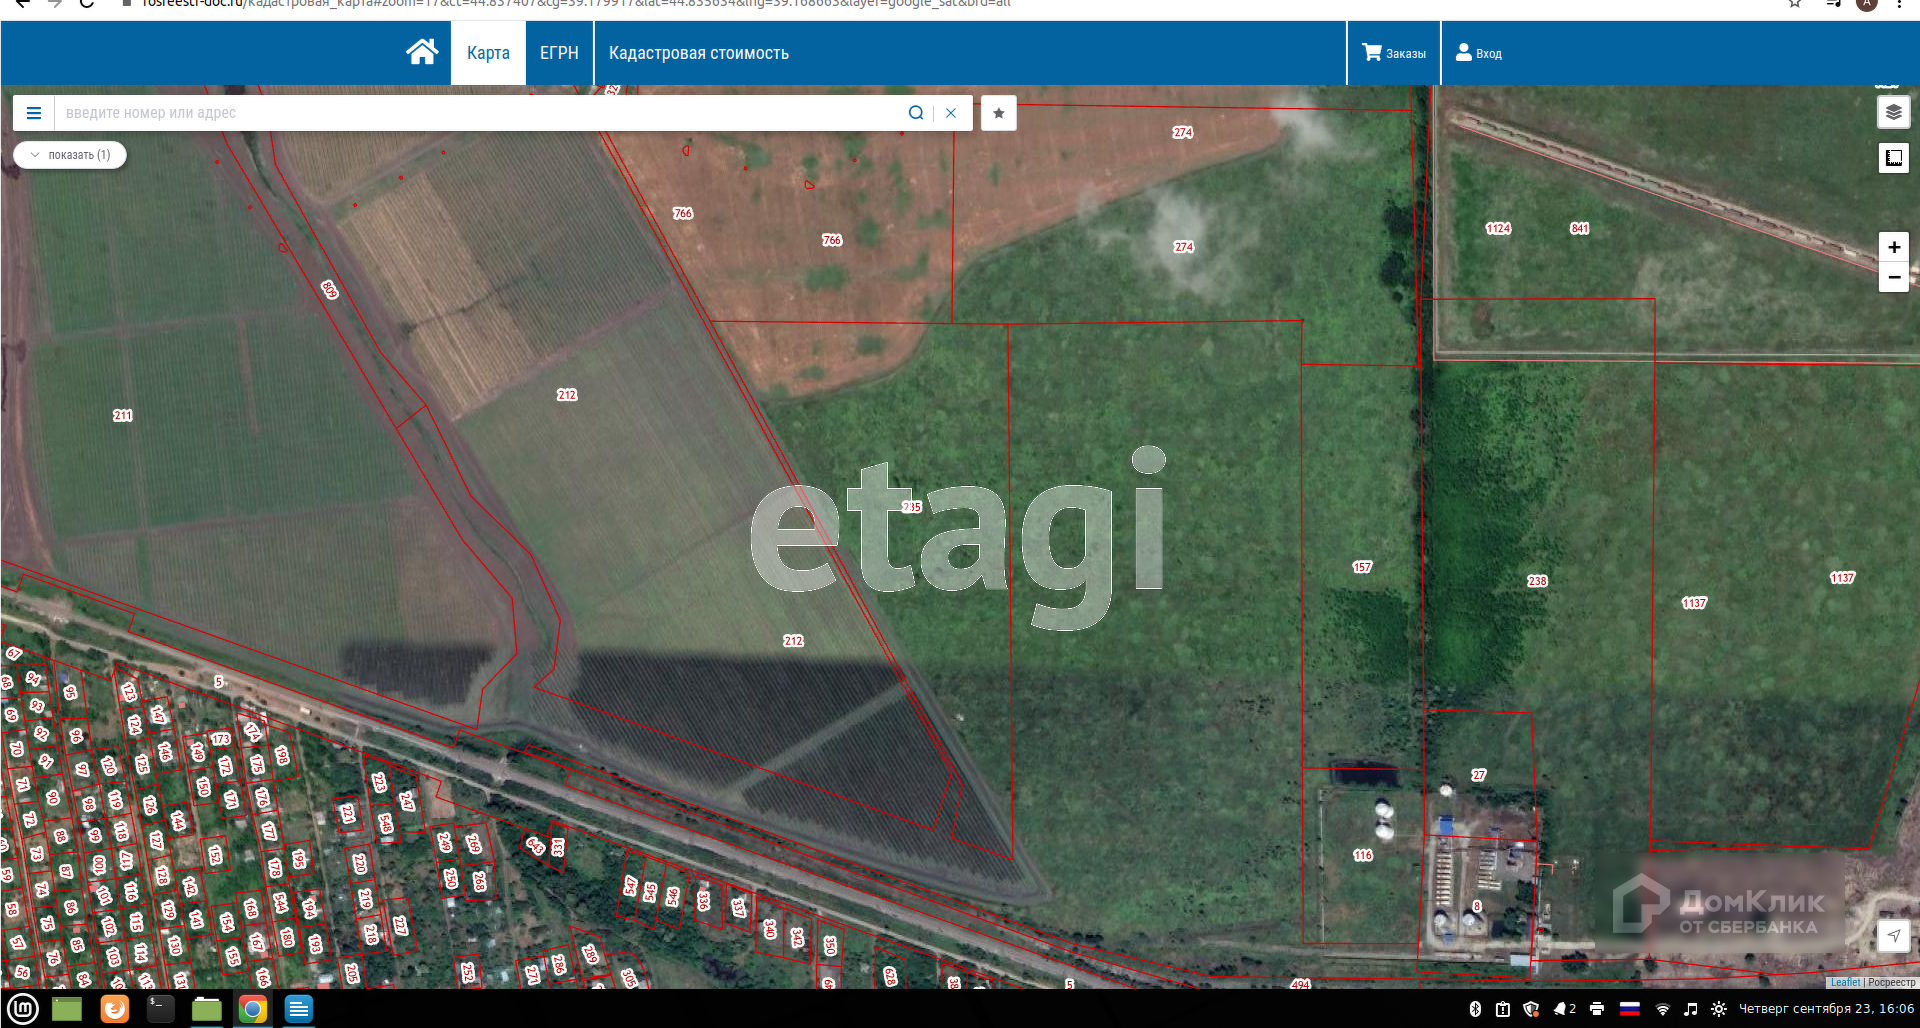Activate the measurement ruler tool
Screen dimensions: 1920x1028
pos(1893,158)
